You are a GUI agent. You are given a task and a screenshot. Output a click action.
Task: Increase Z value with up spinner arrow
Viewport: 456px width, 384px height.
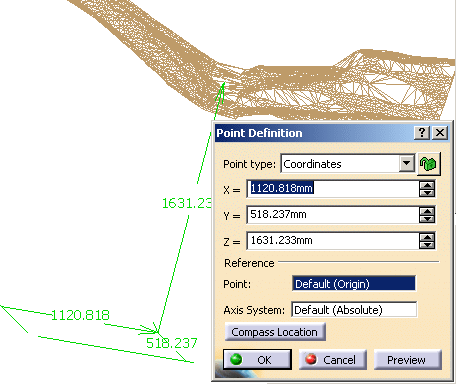pos(427,237)
